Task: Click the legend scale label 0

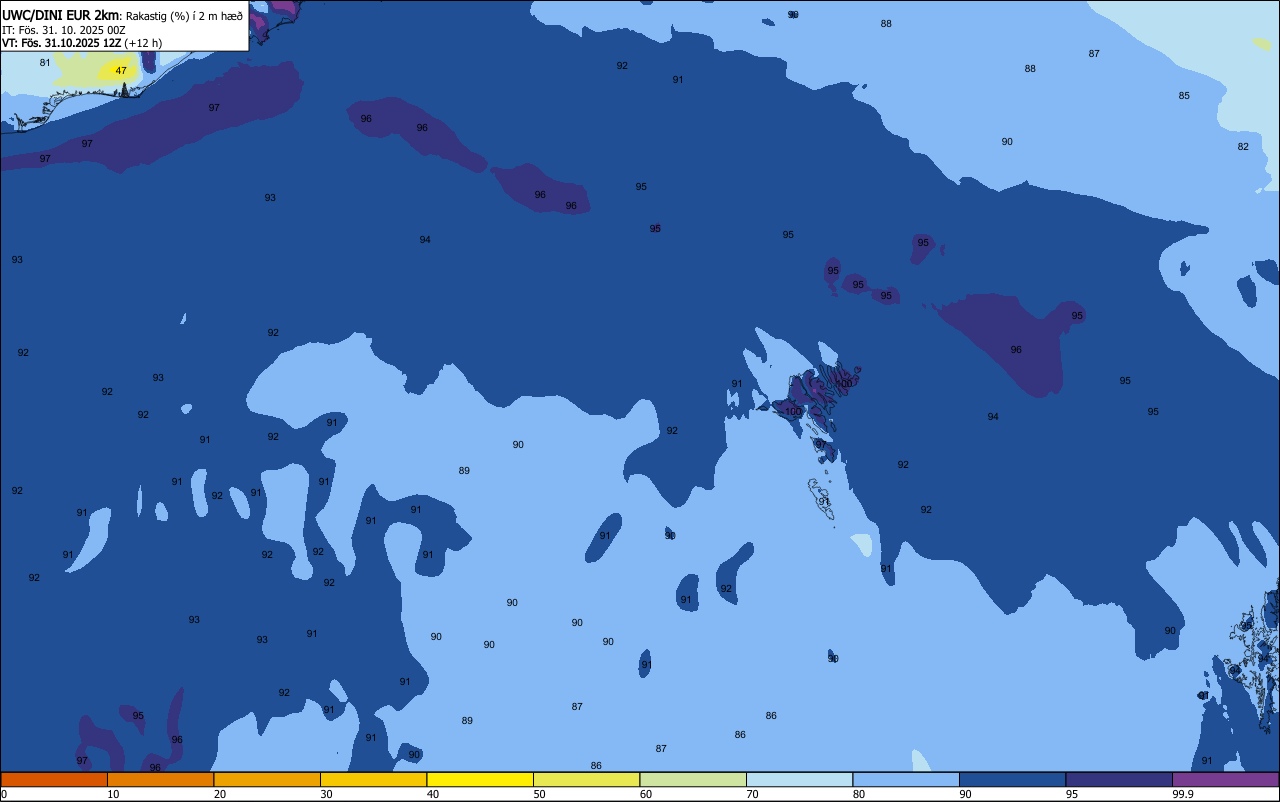Action: tap(4, 794)
